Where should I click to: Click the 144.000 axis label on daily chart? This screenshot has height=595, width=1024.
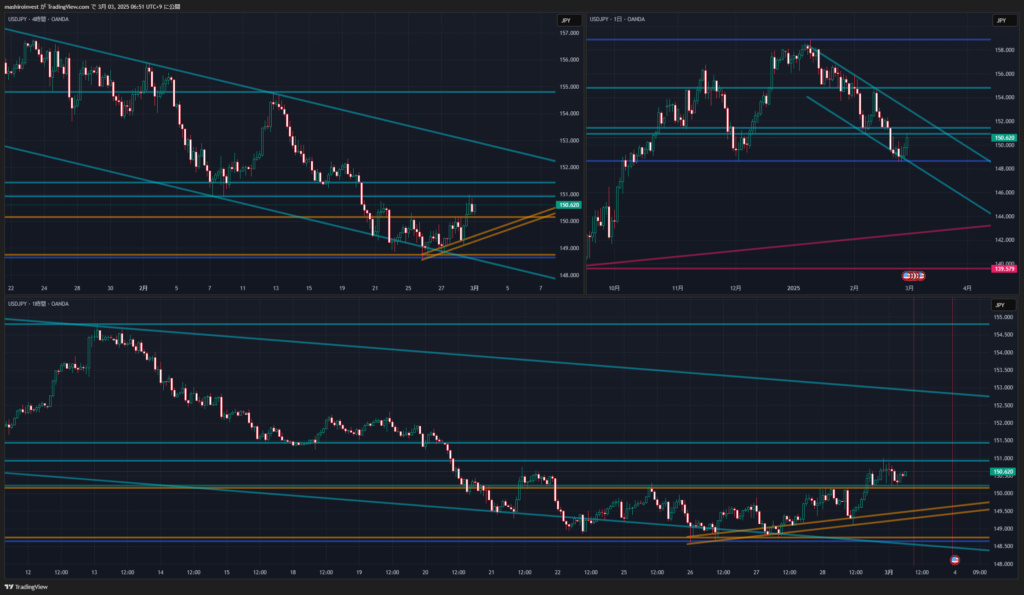(1004, 216)
